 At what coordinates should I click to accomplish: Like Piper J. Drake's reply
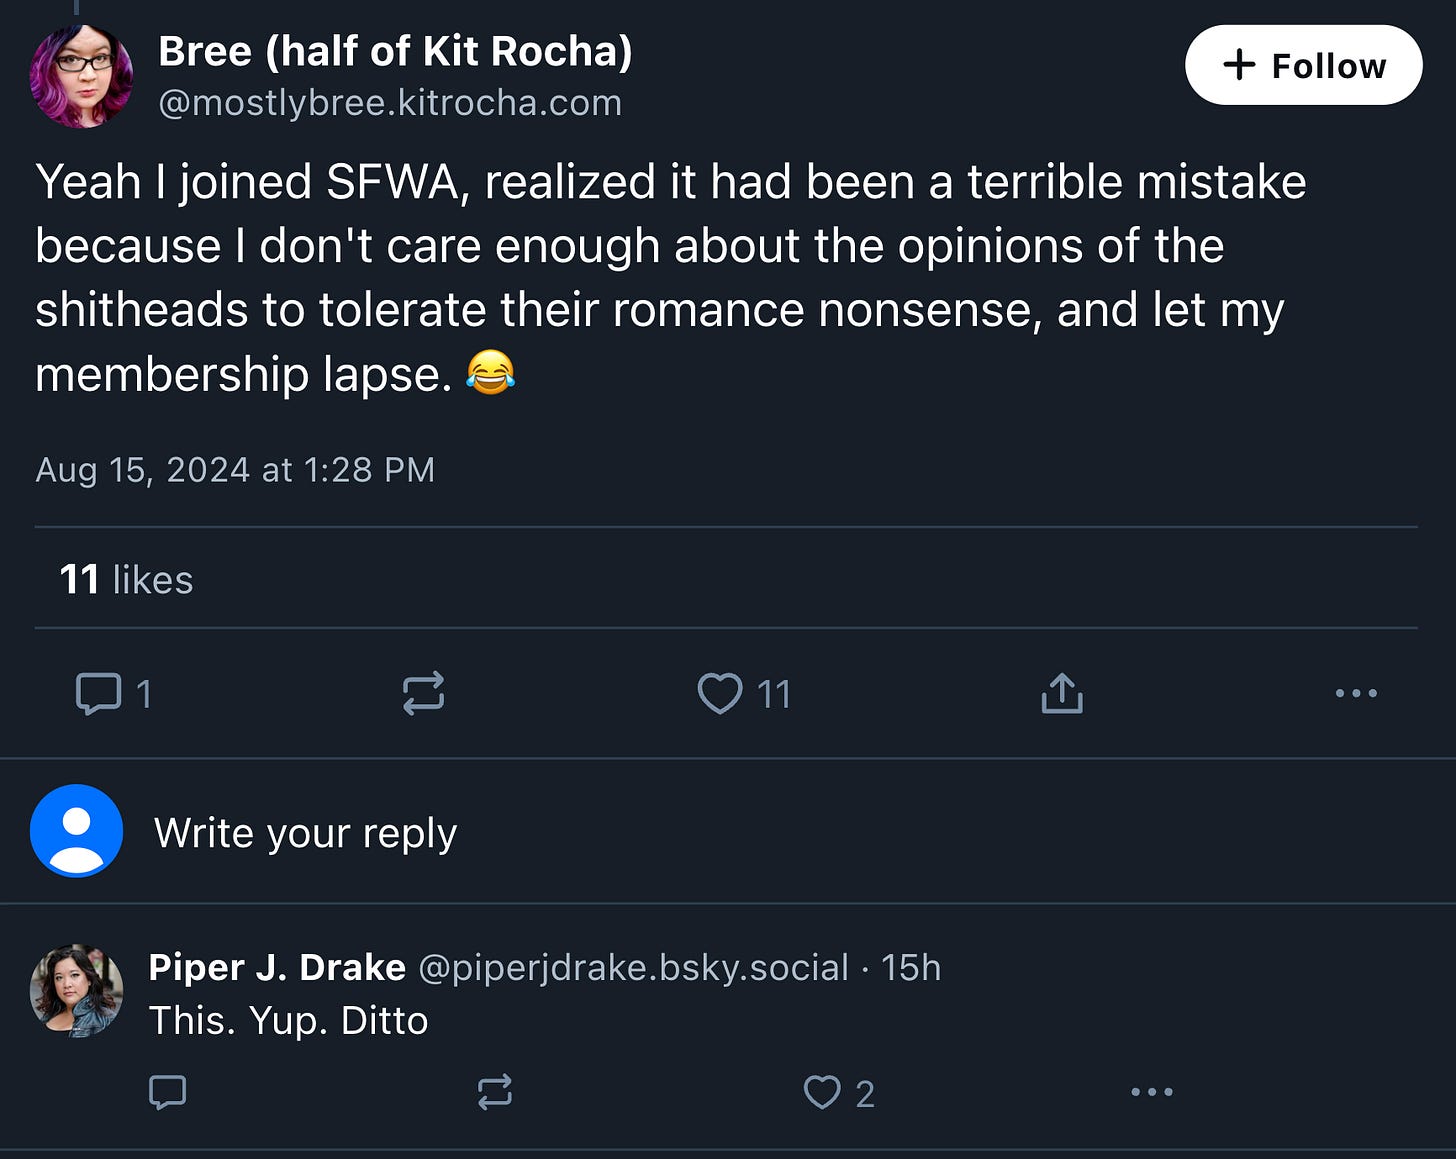tap(822, 1092)
